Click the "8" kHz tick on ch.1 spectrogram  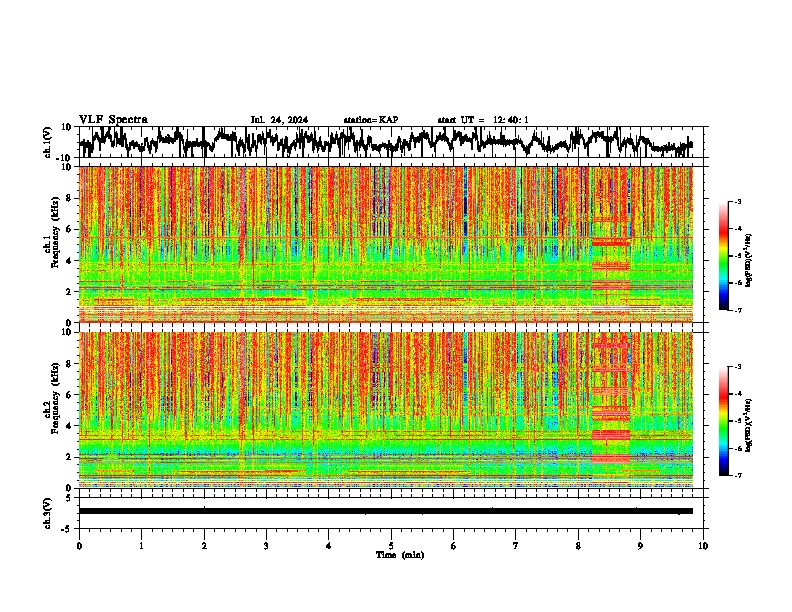(70, 198)
